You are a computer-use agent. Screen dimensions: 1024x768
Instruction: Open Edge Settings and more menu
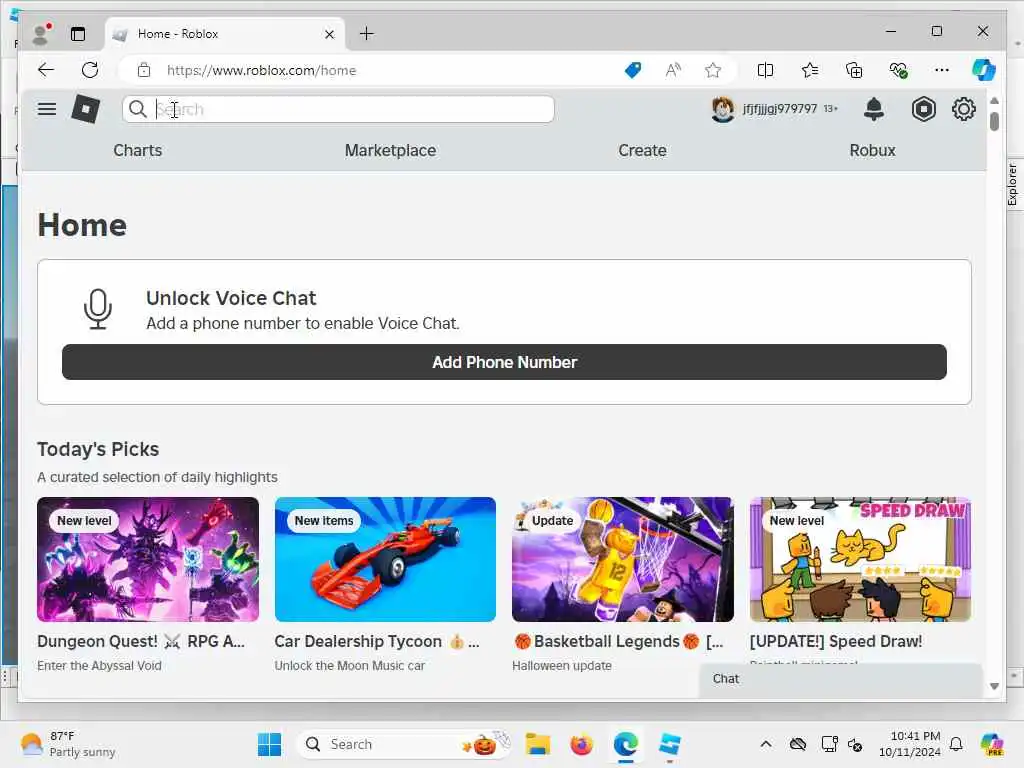click(942, 70)
